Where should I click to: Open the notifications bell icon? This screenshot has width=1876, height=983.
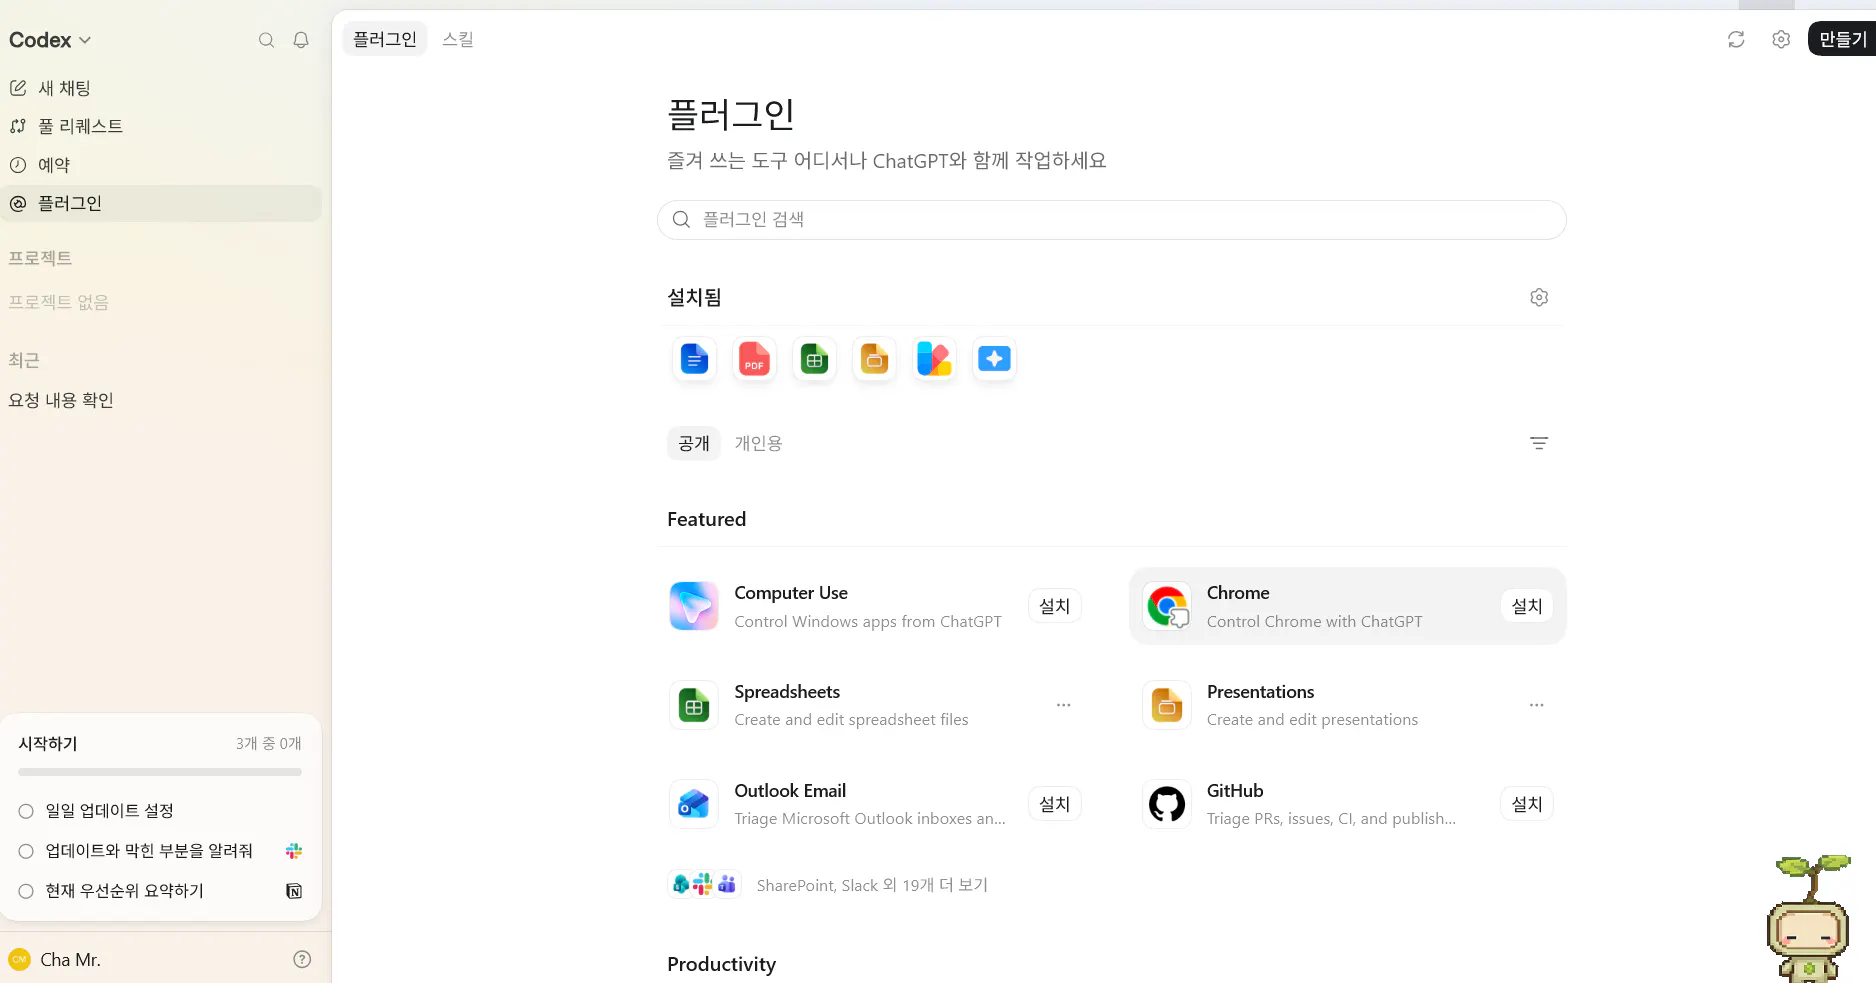(301, 40)
